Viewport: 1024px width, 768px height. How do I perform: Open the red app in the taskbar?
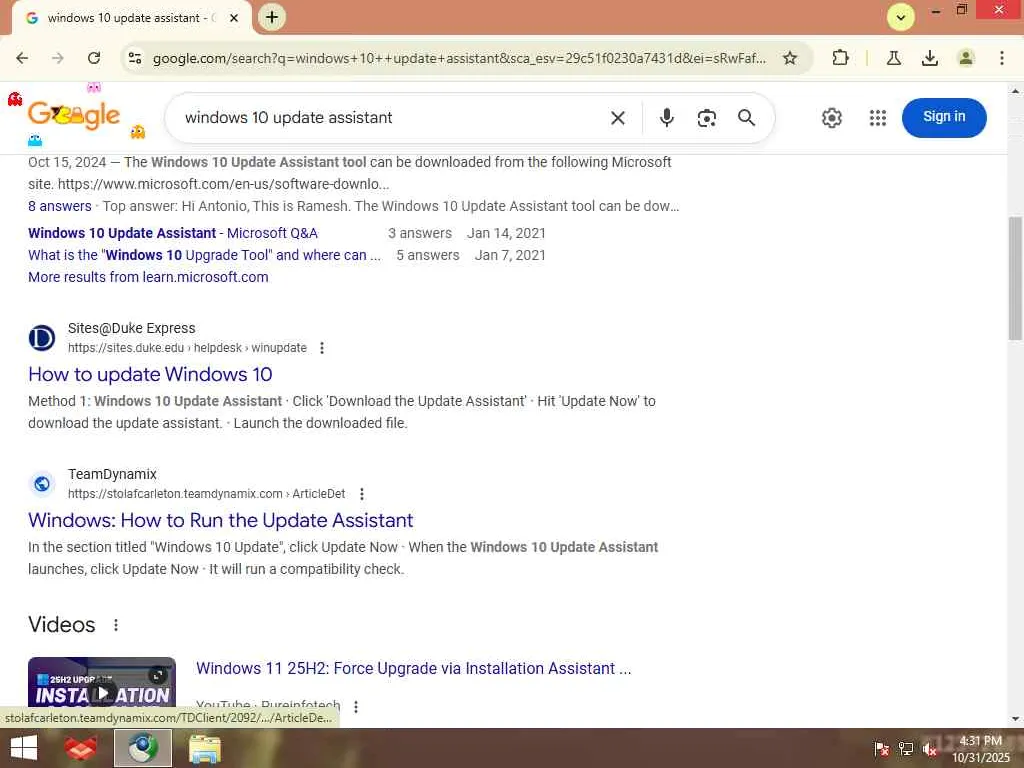81,748
